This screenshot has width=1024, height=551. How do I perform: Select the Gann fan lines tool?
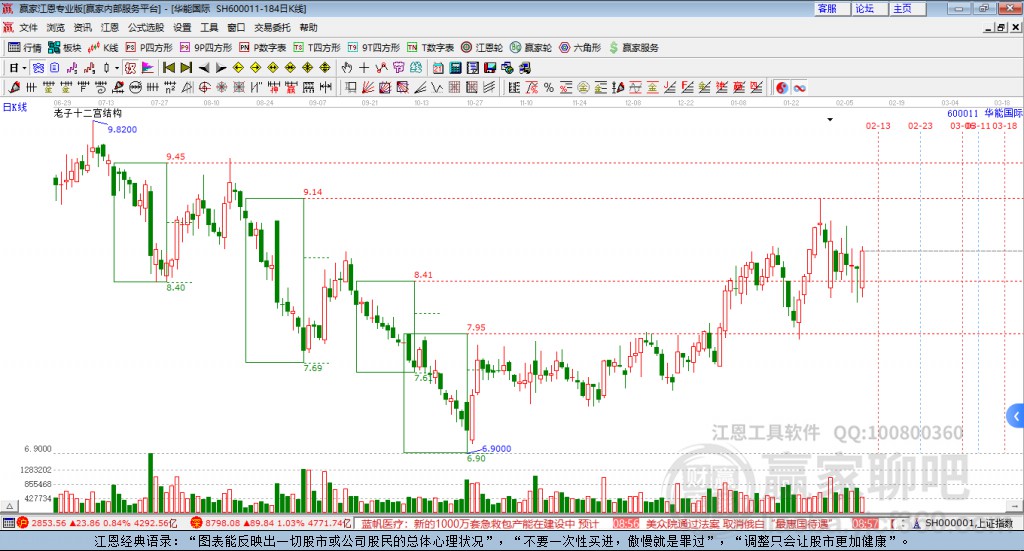pyautogui.click(x=368, y=87)
